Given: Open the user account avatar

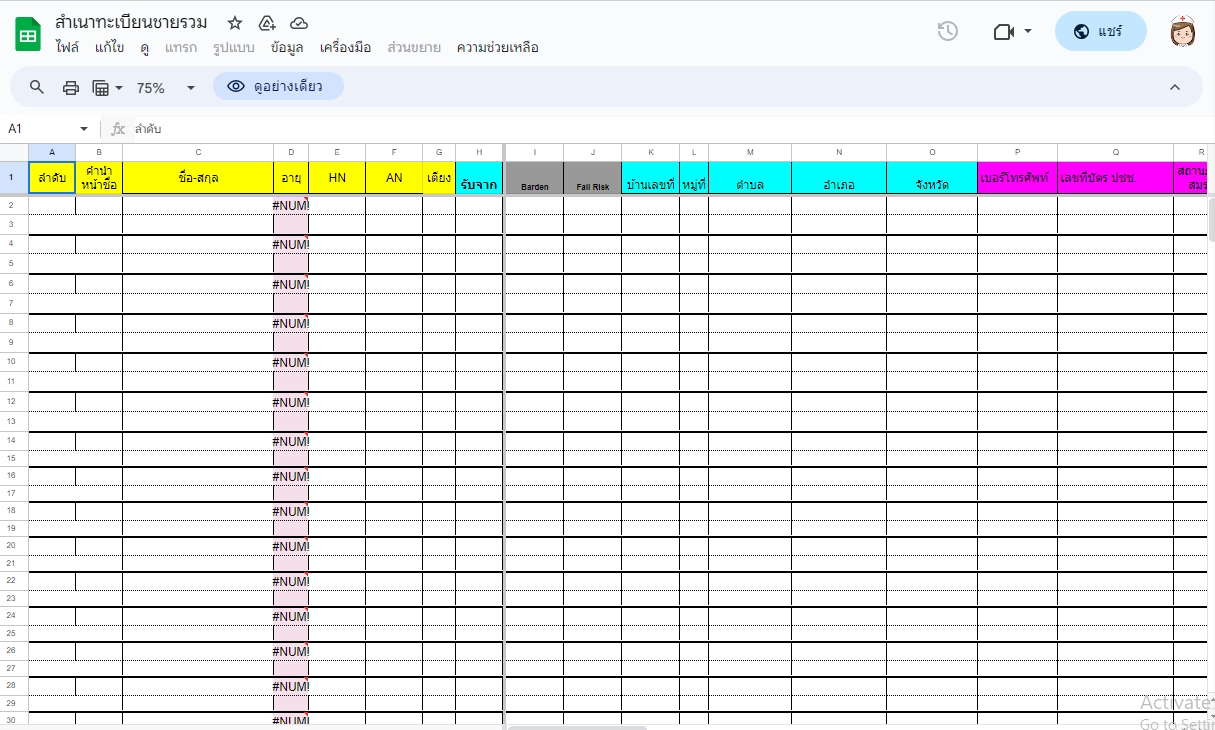Looking at the screenshot, I should (x=1183, y=31).
